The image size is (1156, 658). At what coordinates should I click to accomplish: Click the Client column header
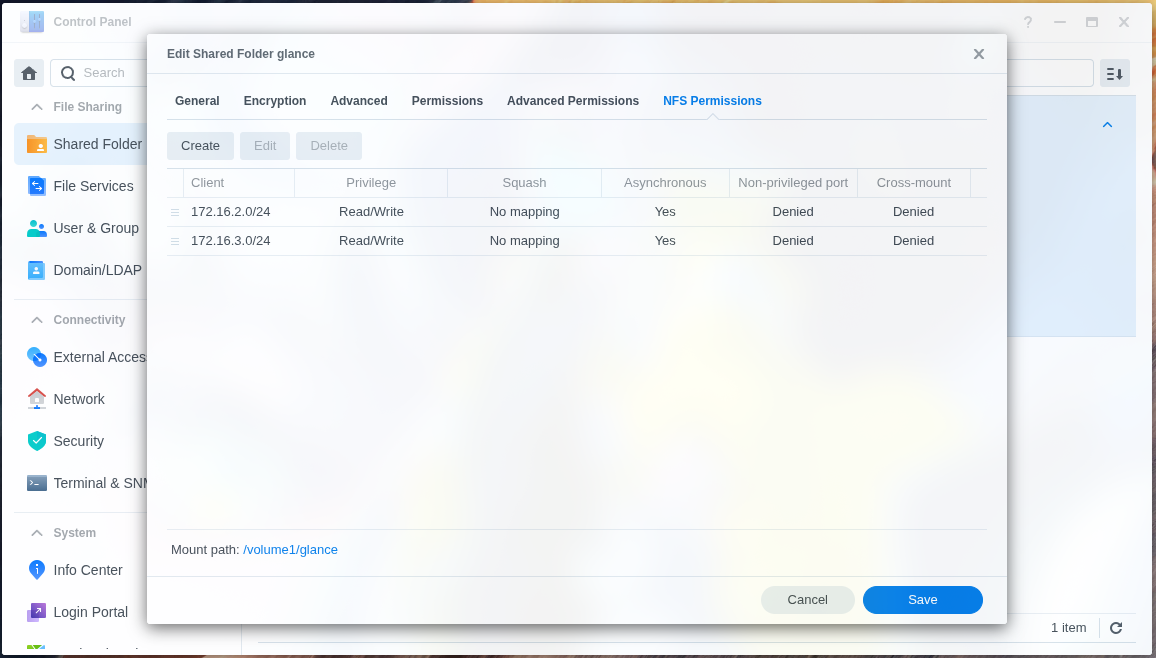coord(239,183)
